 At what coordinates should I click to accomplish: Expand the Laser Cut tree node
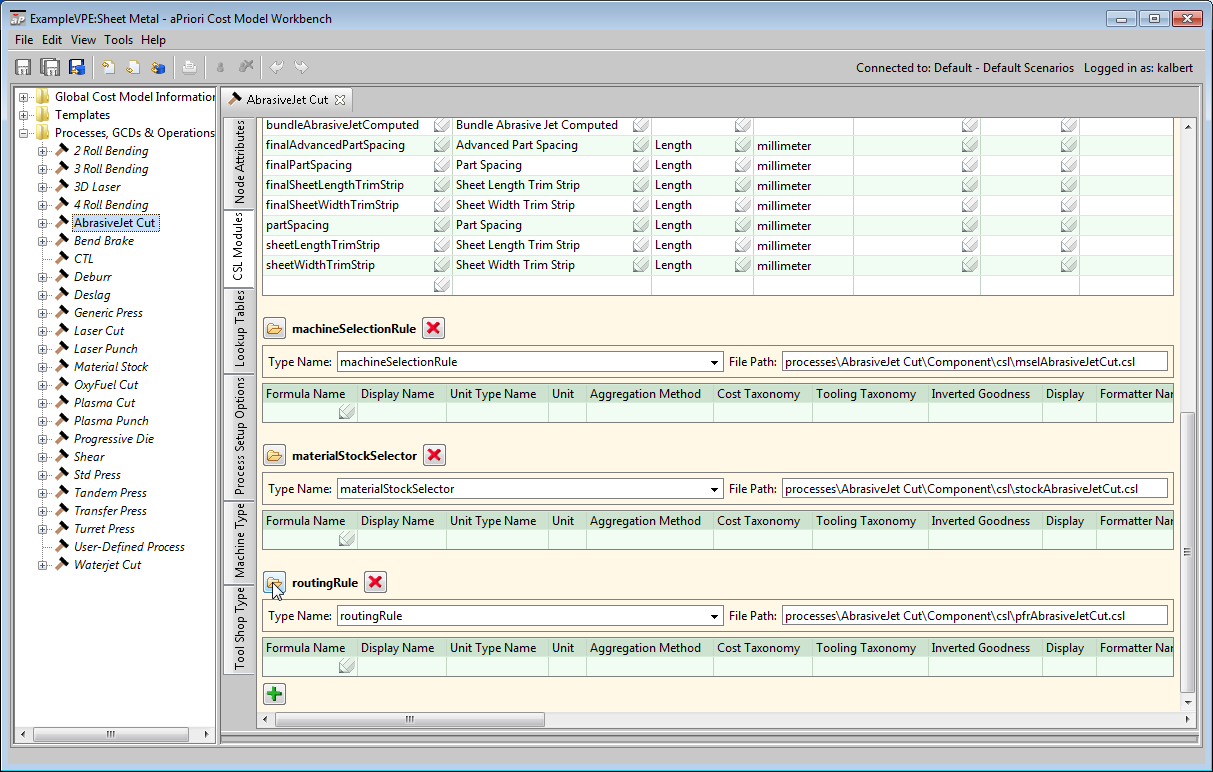(43, 331)
